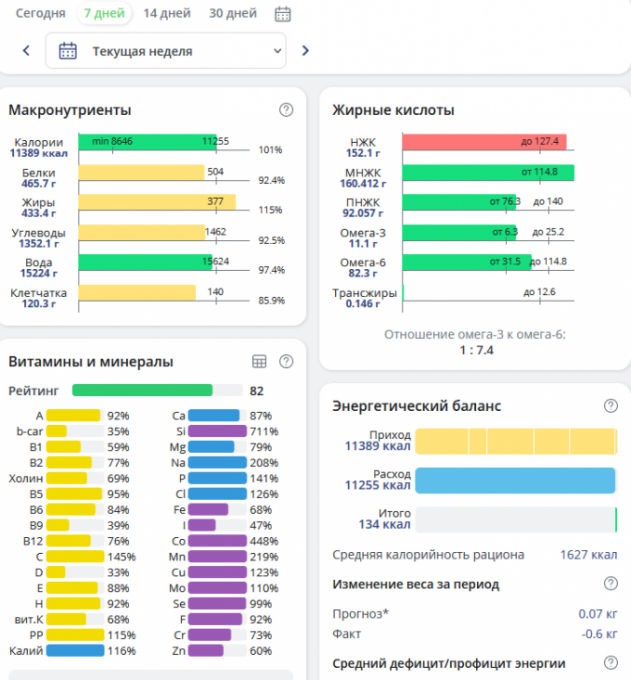The width and height of the screenshot is (631, 680).
Task: Click the blue Расход energy bar
Action: (514, 481)
